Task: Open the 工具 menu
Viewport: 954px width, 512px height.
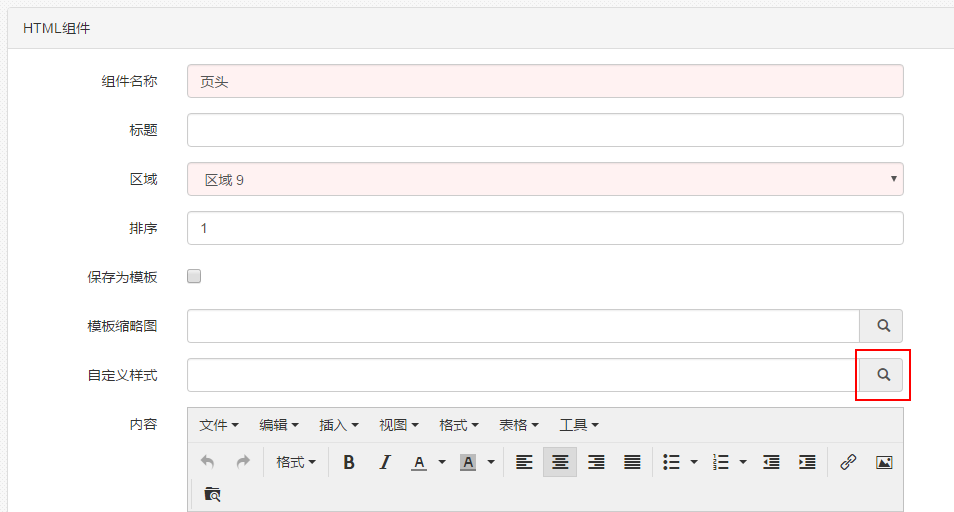Action: 579,425
